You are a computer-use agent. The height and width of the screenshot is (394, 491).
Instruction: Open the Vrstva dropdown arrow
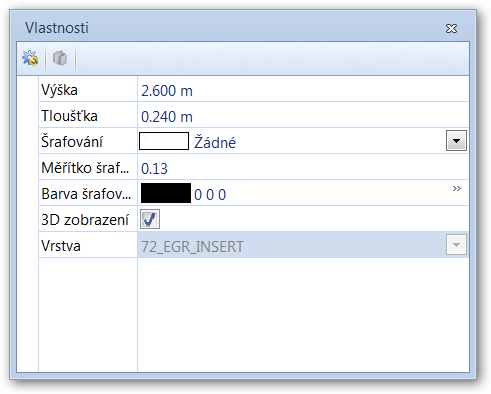(x=456, y=245)
